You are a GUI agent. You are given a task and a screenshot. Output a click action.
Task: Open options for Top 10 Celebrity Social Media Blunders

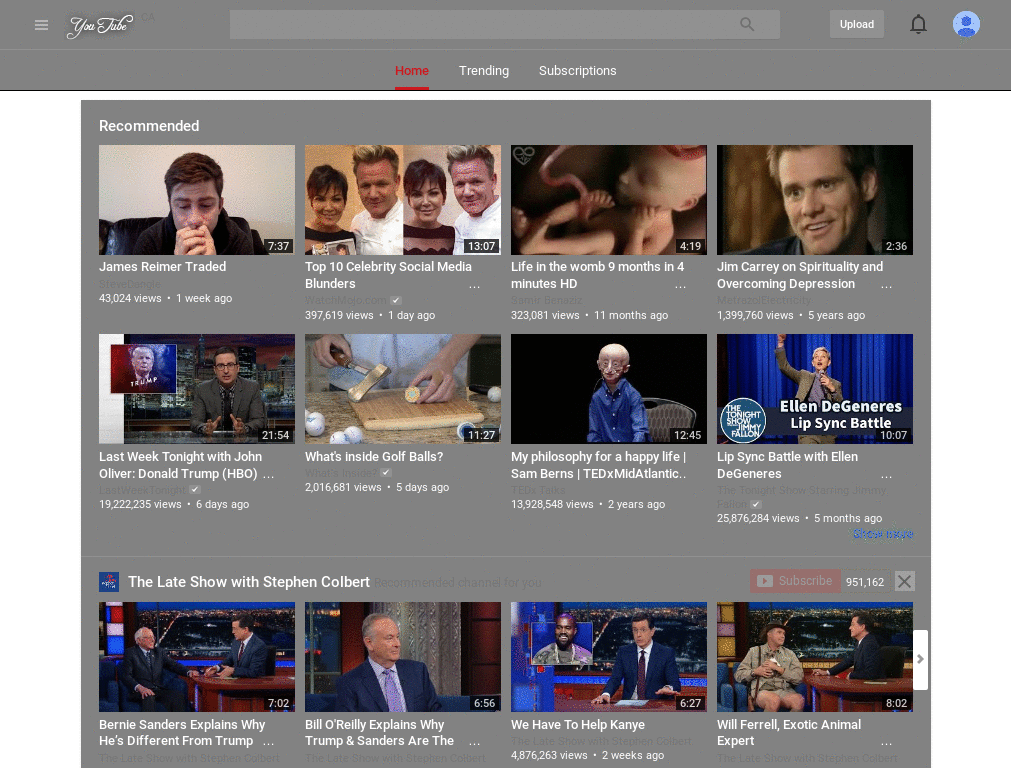[474, 285]
